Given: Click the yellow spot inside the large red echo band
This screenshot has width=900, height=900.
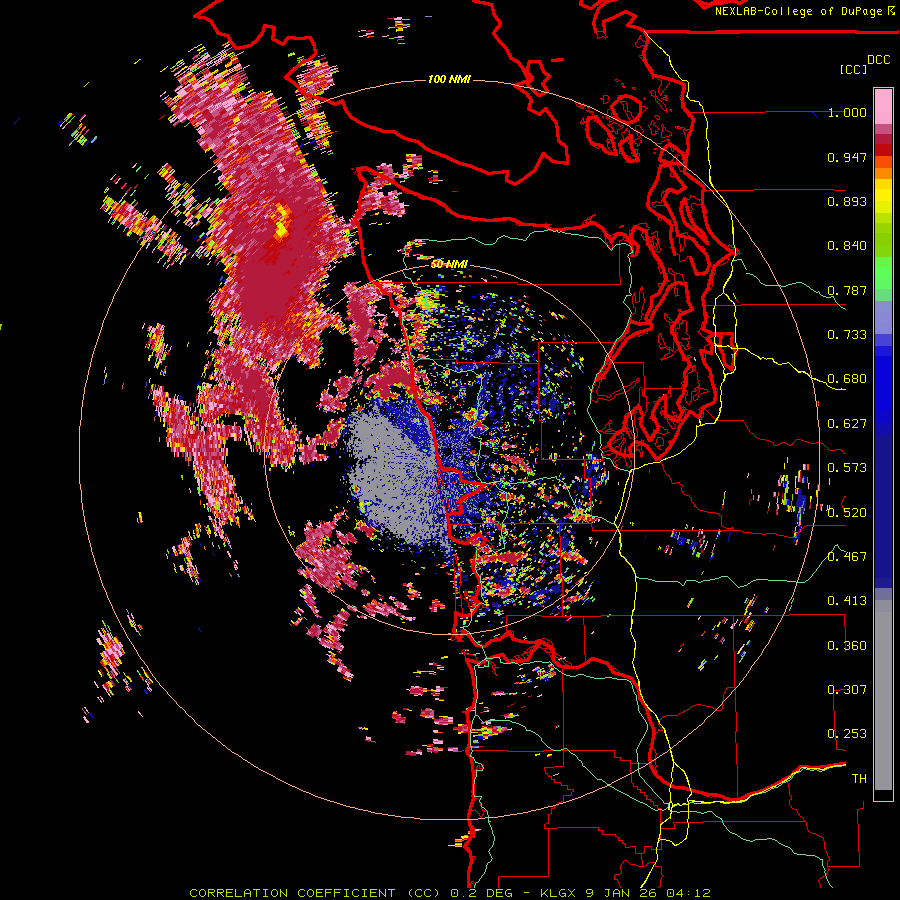Looking at the screenshot, I should [x=282, y=221].
